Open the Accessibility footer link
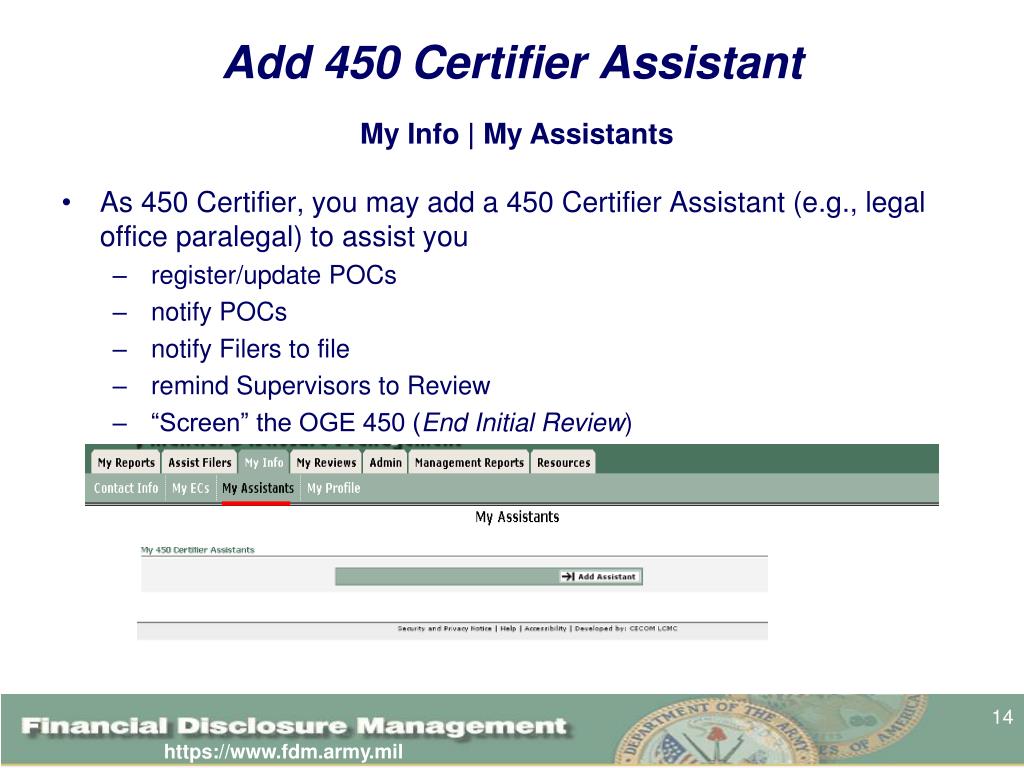Image resolution: width=1024 pixels, height=768 pixels. pyautogui.click(x=545, y=629)
